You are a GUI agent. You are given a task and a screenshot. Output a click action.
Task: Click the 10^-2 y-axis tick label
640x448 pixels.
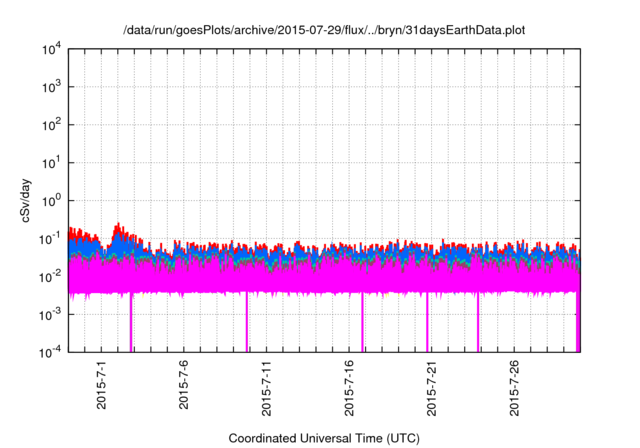(x=50, y=277)
